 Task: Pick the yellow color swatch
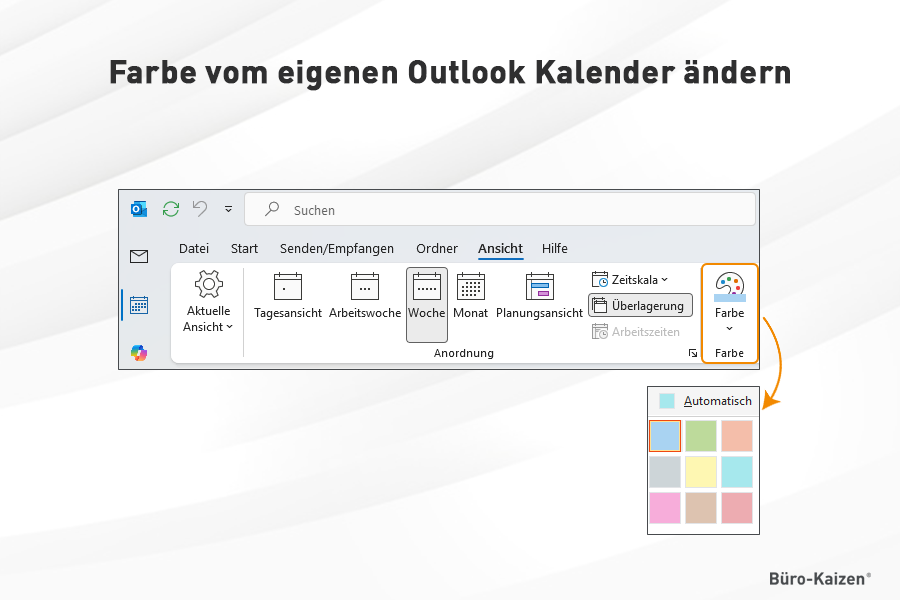[700, 472]
